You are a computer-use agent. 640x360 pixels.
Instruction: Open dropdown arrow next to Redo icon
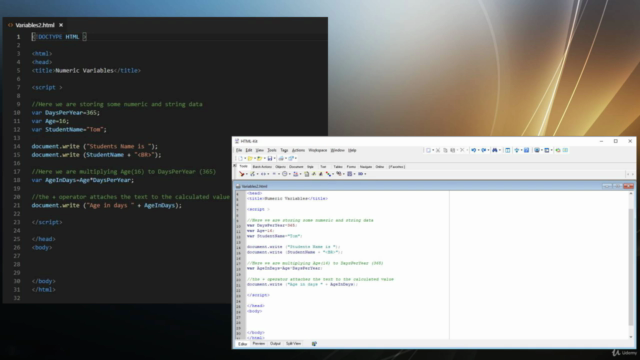(x=489, y=150)
